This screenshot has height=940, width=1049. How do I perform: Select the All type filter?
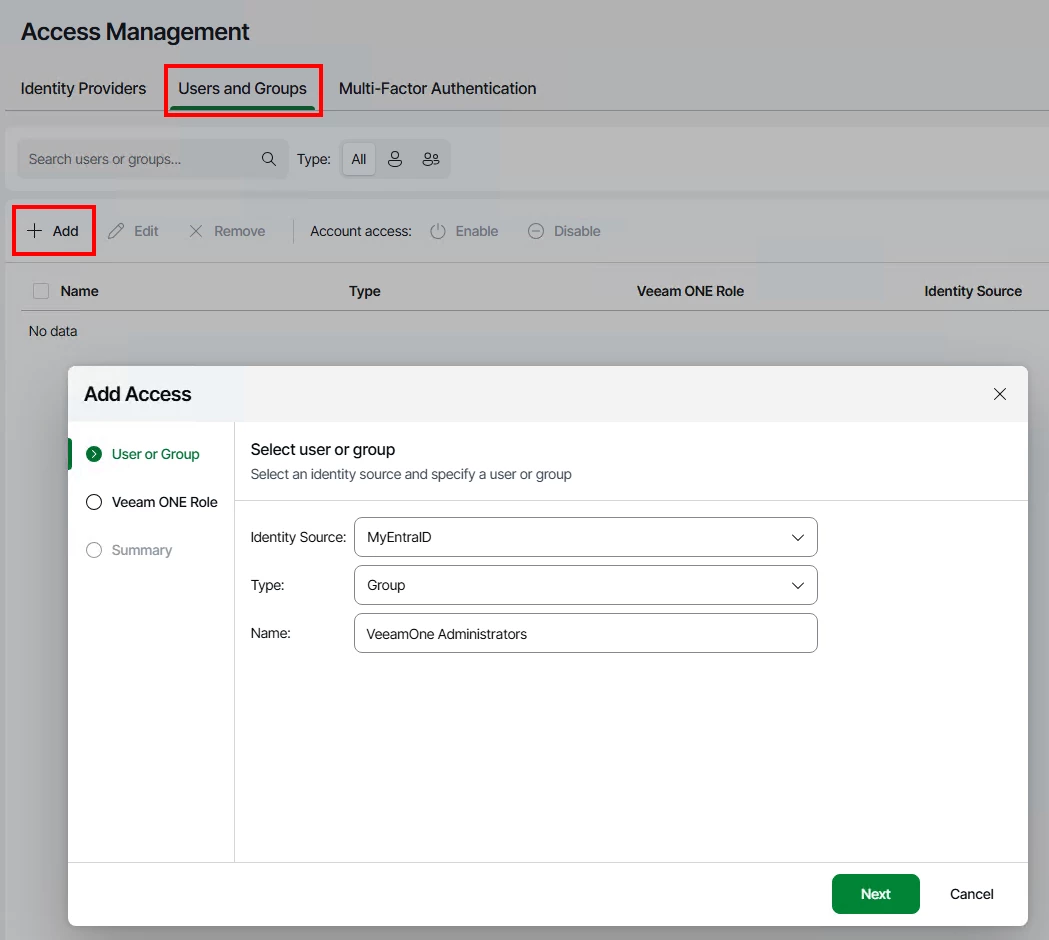(x=359, y=159)
